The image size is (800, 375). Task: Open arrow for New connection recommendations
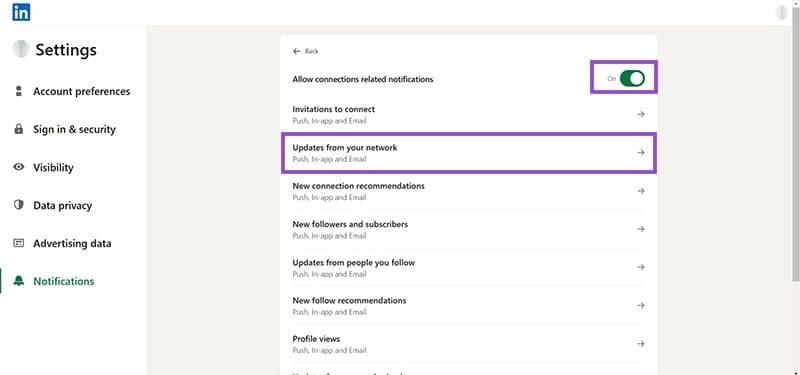pyautogui.click(x=641, y=191)
